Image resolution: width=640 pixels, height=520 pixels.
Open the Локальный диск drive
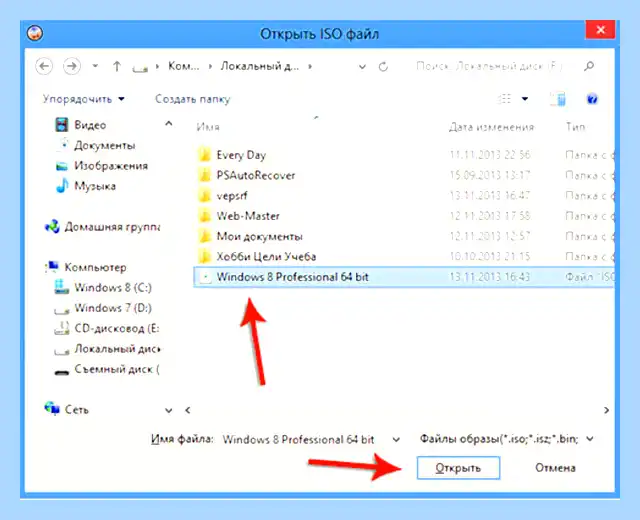tap(117, 349)
